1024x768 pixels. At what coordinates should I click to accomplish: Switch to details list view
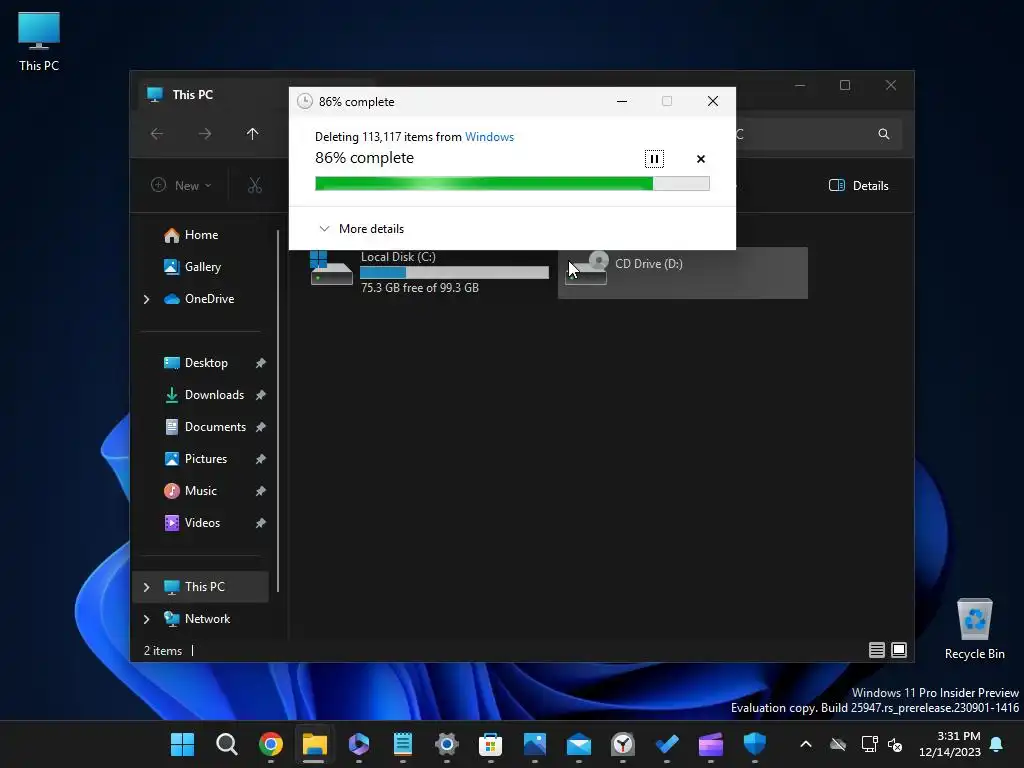click(876, 650)
